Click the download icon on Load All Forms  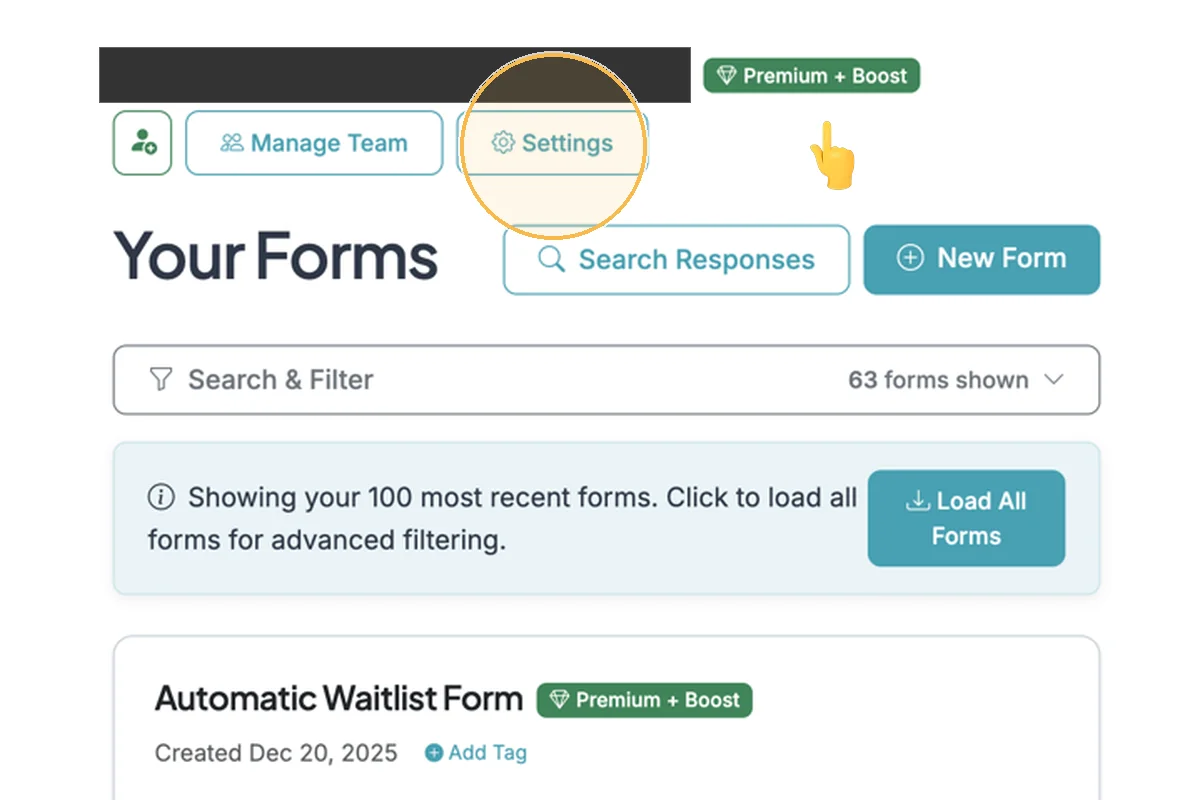(x=918, y=501)
